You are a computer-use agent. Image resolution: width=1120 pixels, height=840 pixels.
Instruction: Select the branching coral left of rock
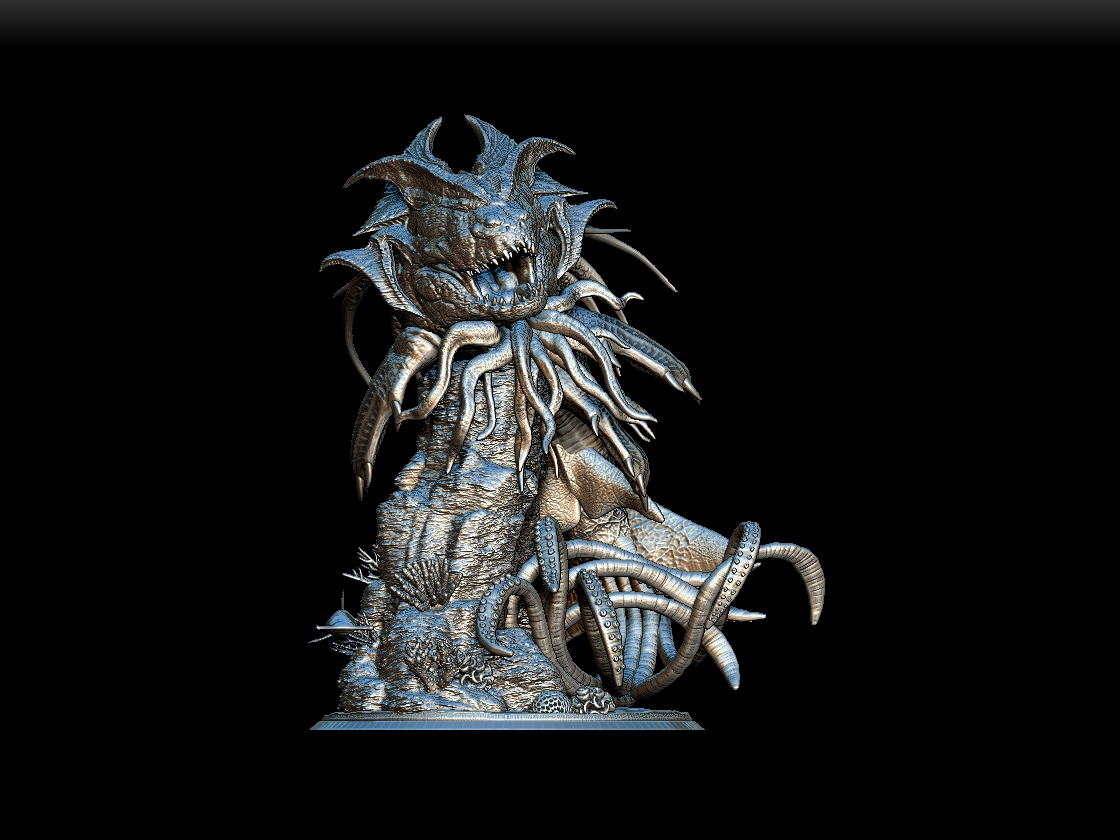(362, 567)
